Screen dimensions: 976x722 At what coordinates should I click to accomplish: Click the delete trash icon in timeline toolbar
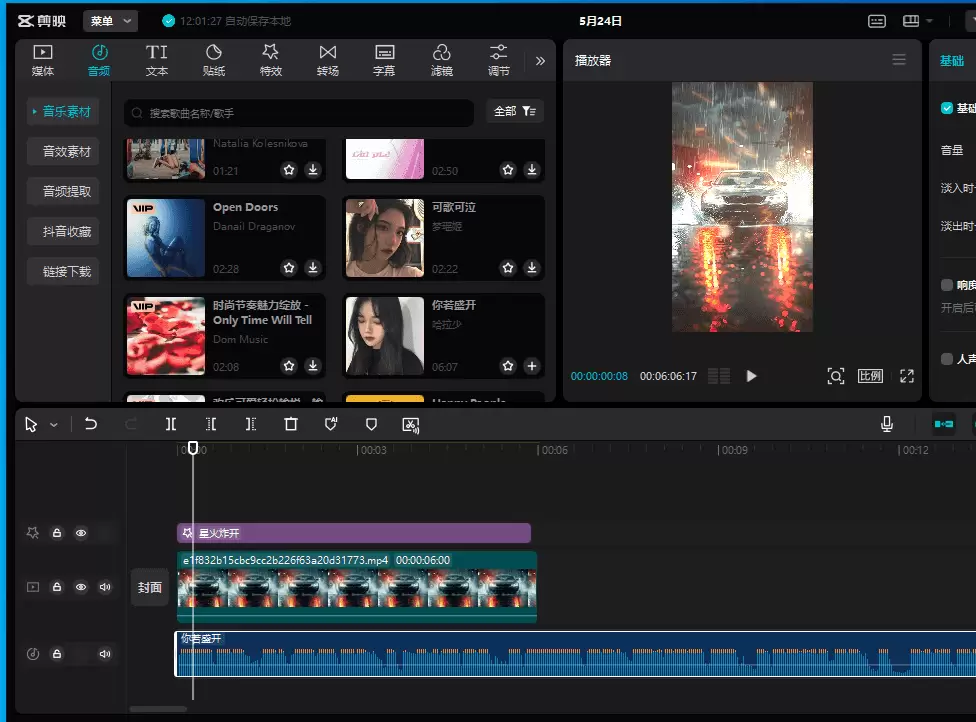[291, 424]
